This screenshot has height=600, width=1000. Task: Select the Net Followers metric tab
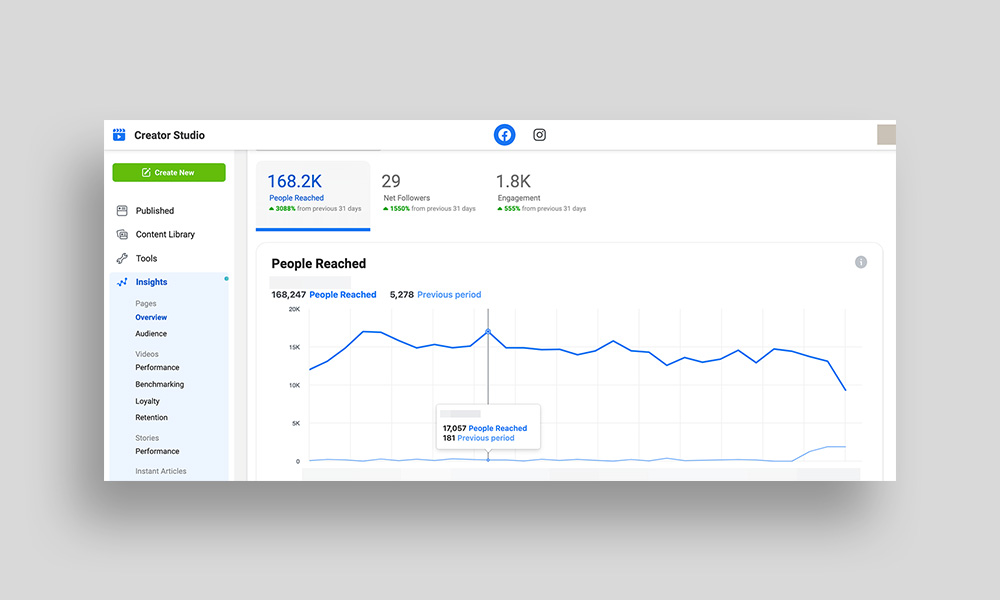(429, 194)
